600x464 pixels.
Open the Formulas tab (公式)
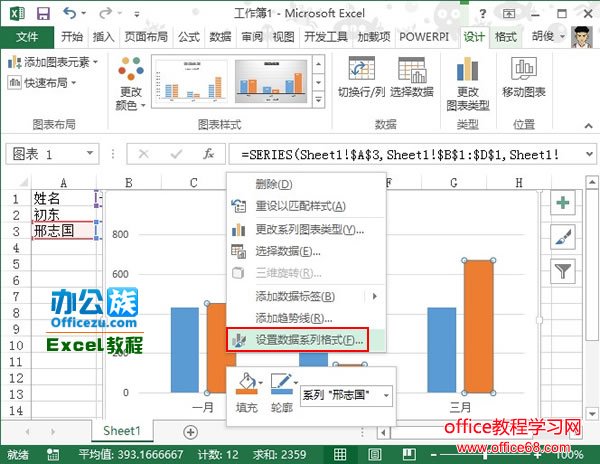pyautogui.click(x=189, y=37)
